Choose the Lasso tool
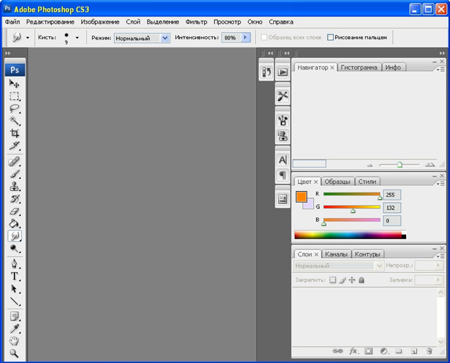Viewport: 450px width, 363px height. tap(14, 108)
